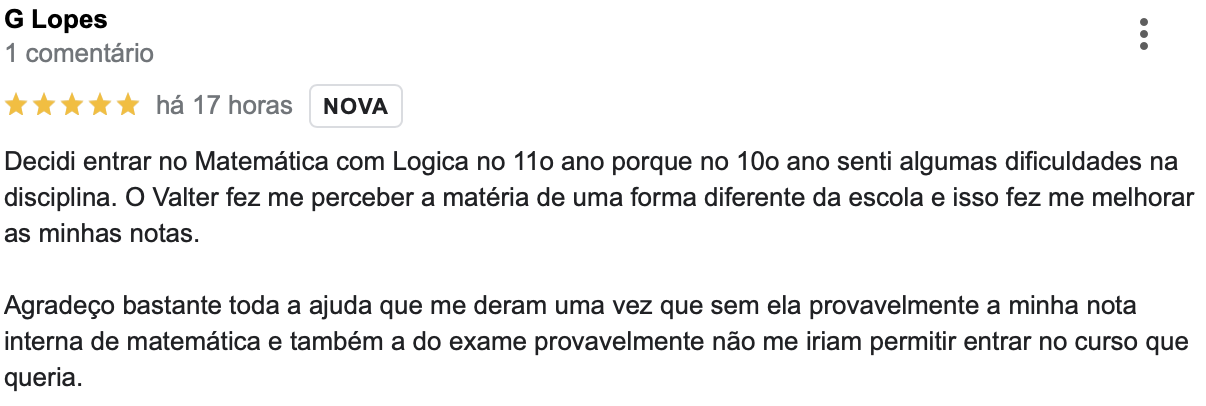Open the three-dot review options menu
Image resolution: width=1206 pixels, height=406 pixels.
[x=1144, y=34]
